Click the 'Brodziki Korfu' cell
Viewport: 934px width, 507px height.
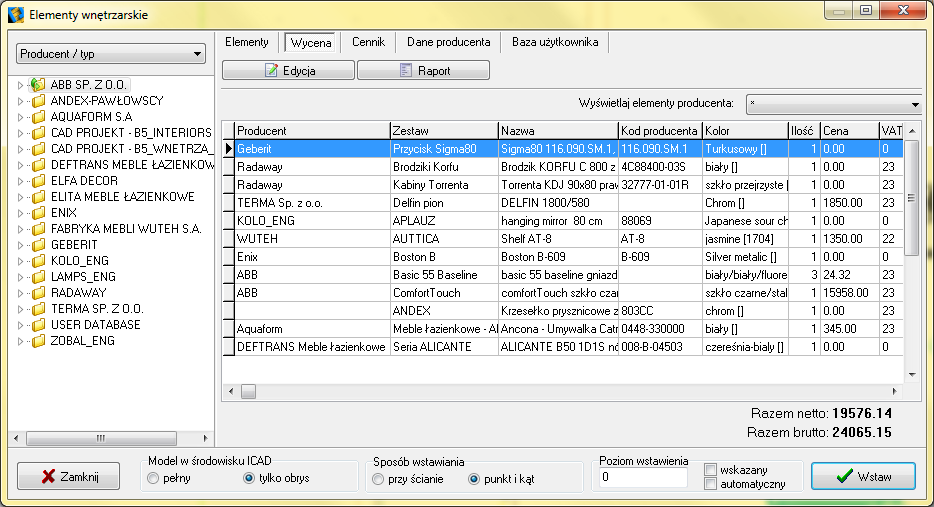click(x=444, y=167)
